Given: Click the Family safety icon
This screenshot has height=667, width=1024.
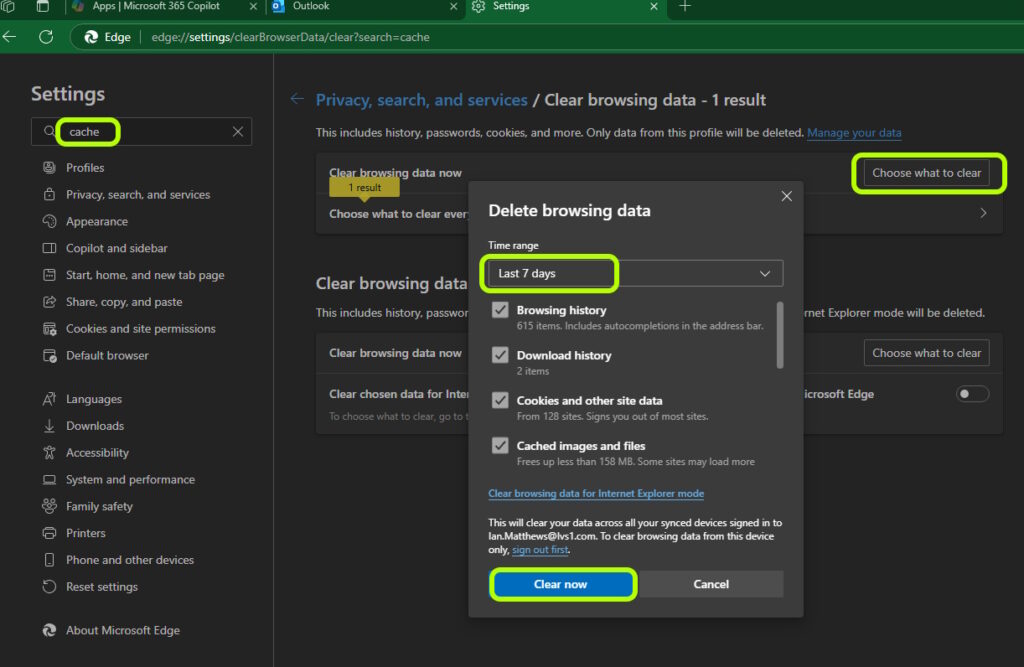Looking at the screenshot, I should (49, 507).
